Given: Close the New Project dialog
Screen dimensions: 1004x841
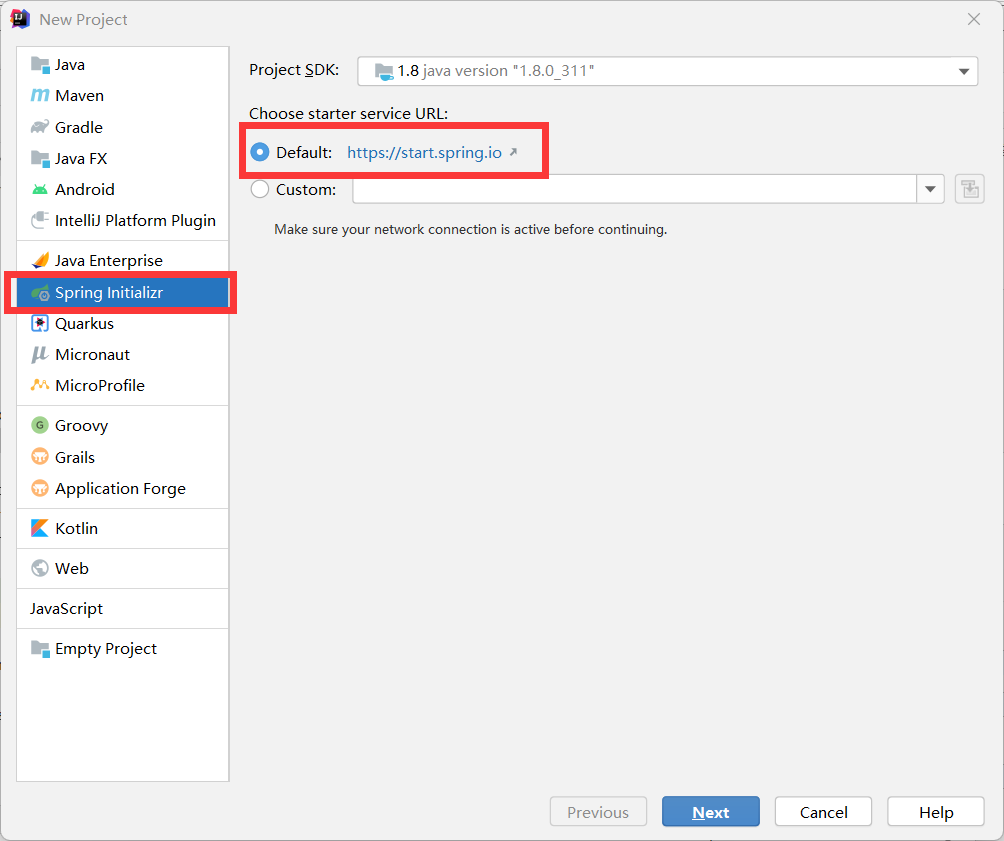Looking at the screenshot, I should (x=974, y=19).
